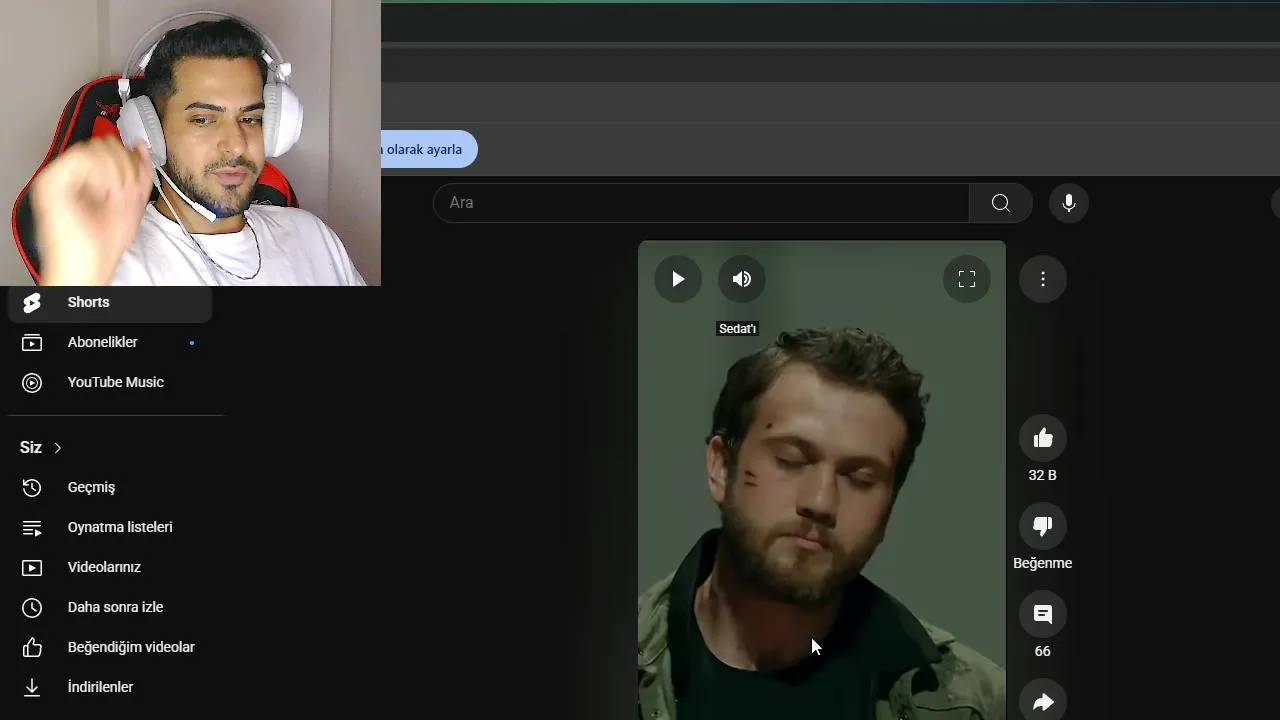Click the 66 comment count
1280x720 pixels.
[1043, 651]
